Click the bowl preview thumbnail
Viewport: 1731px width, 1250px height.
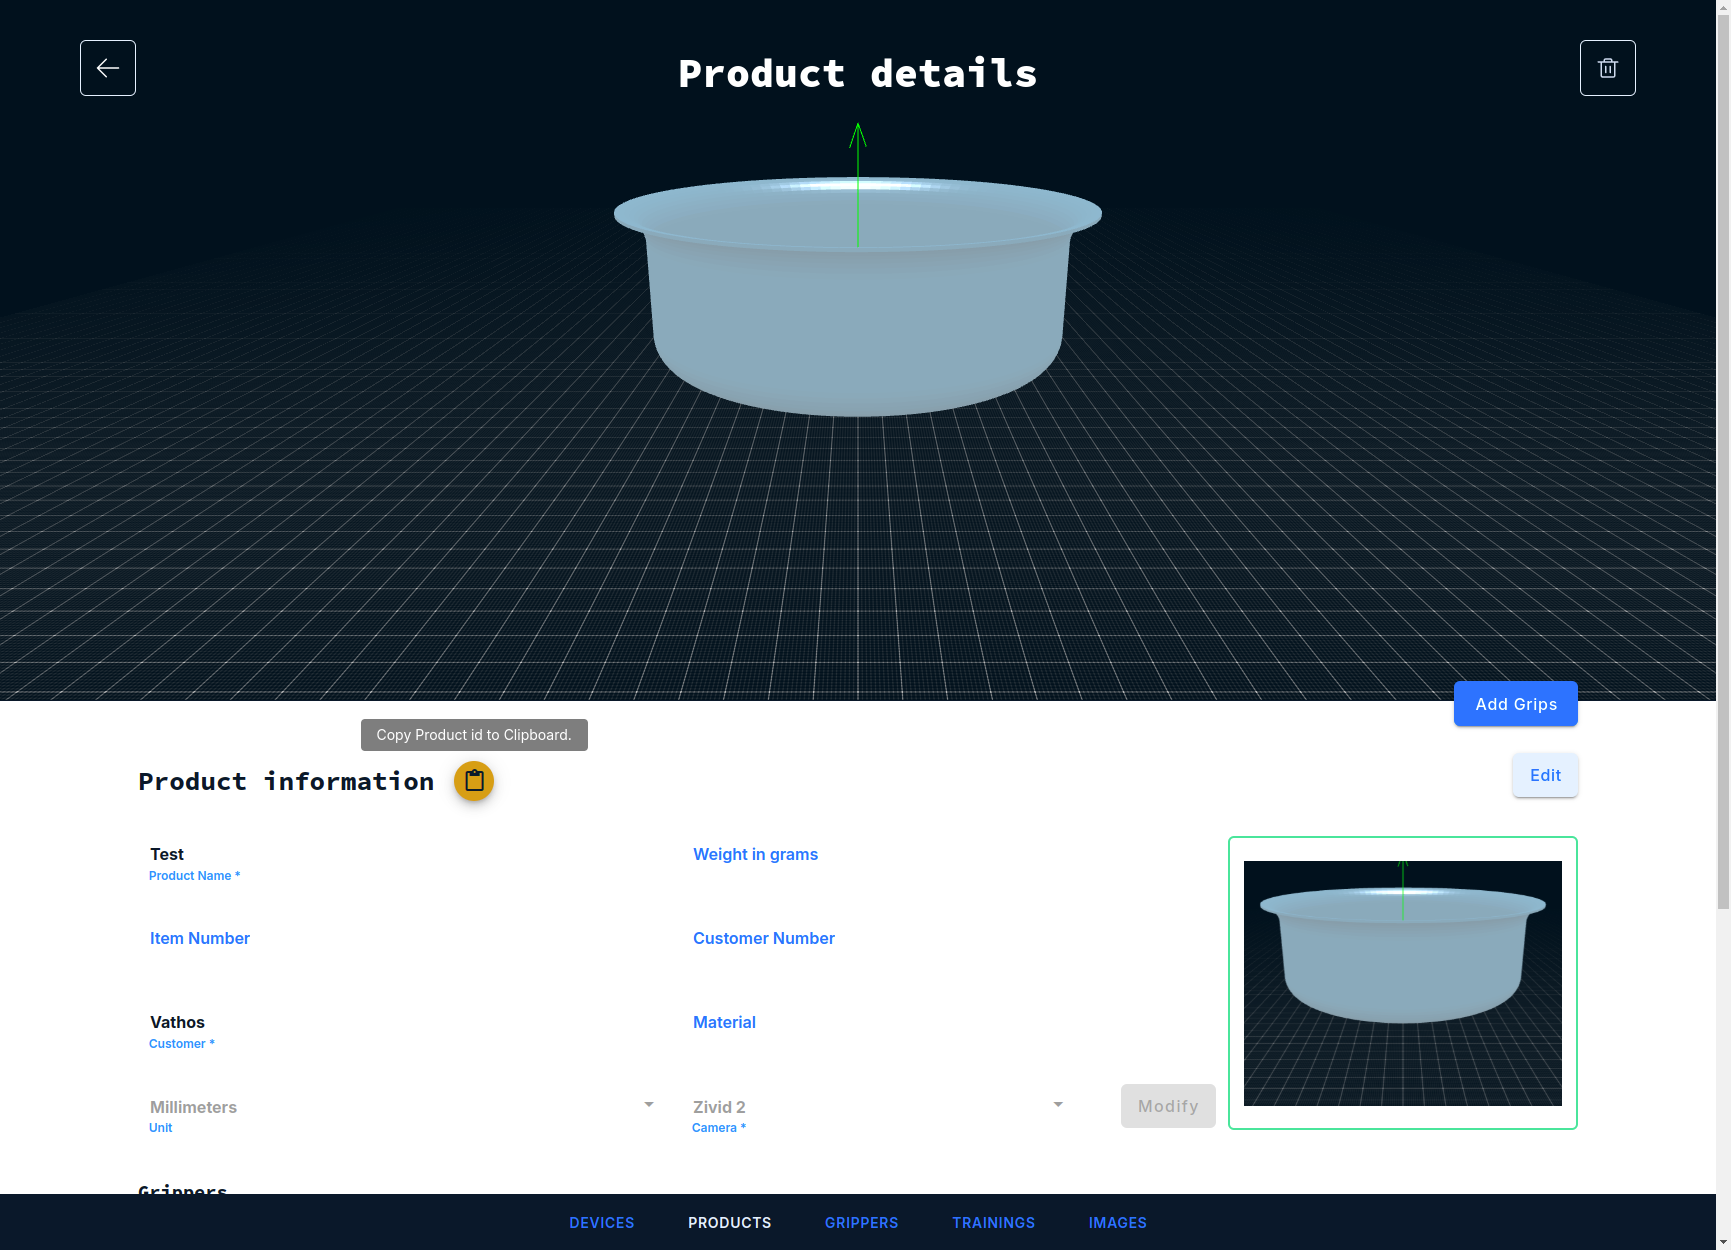pos(1402,983)
